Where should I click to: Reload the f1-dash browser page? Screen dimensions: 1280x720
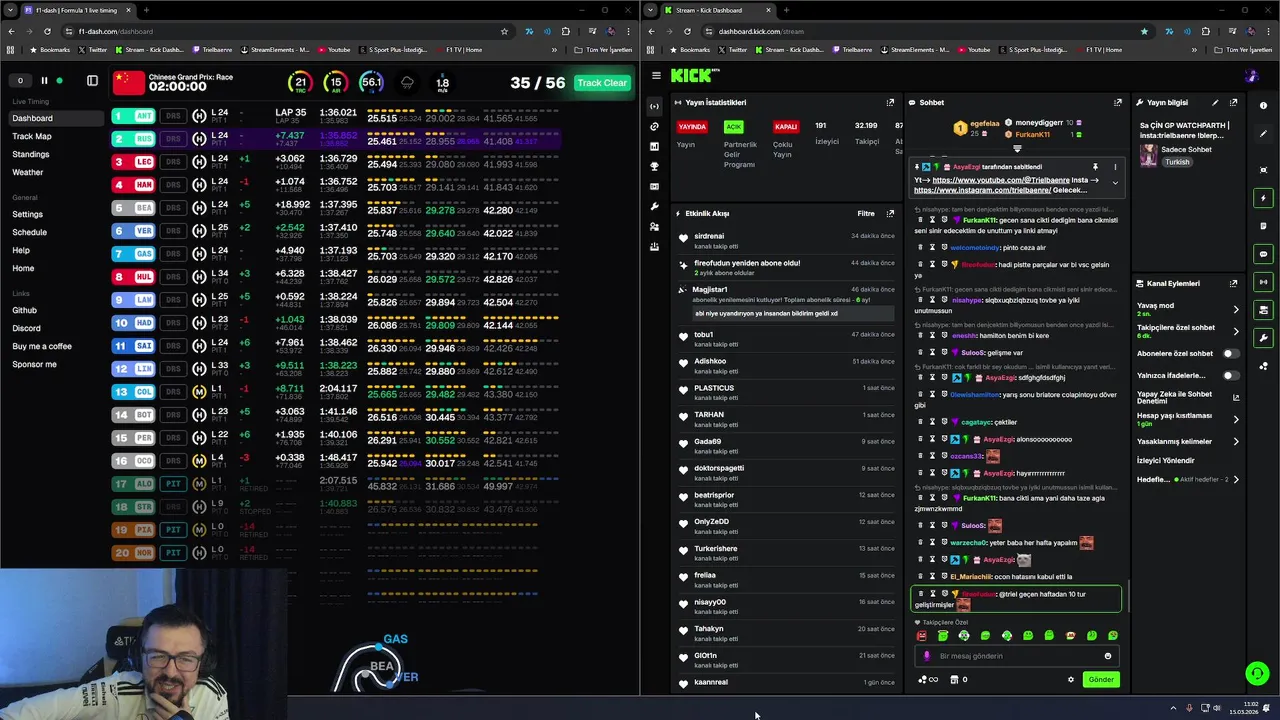[x=47, y=31]
